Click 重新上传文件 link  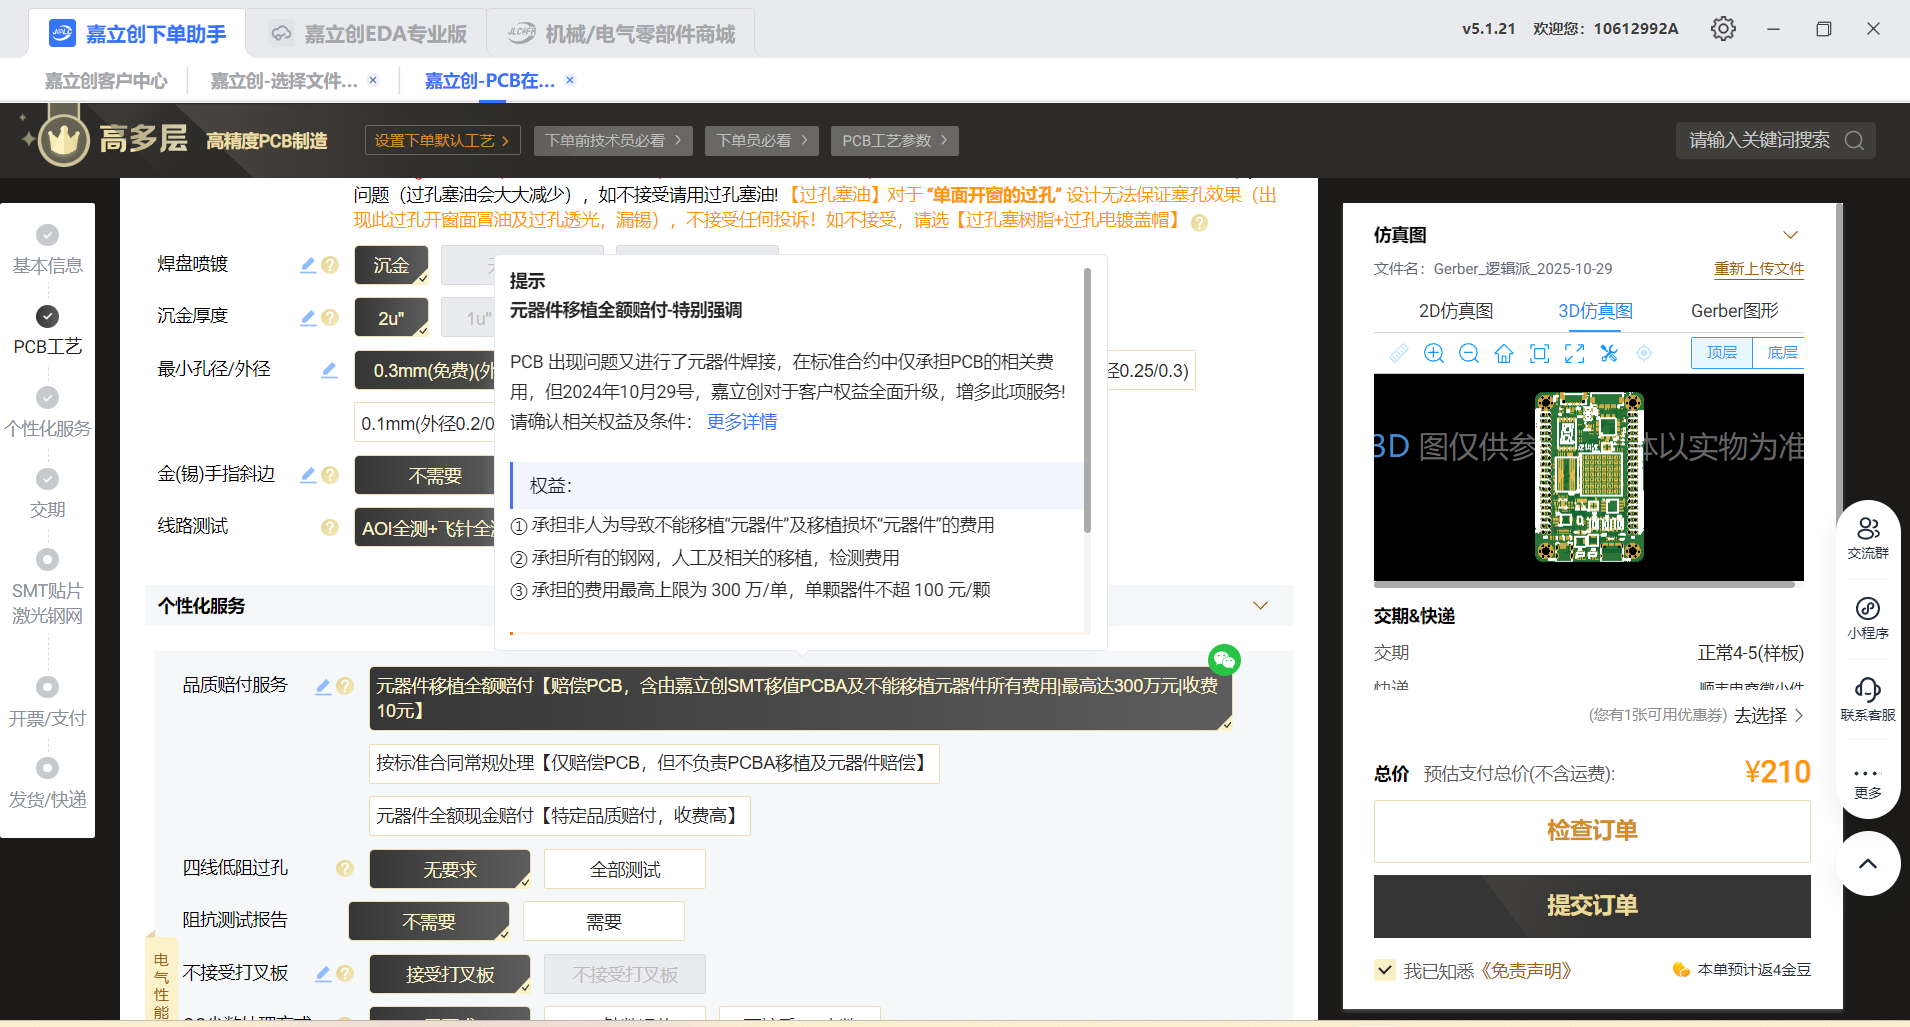click(1759, 269)
